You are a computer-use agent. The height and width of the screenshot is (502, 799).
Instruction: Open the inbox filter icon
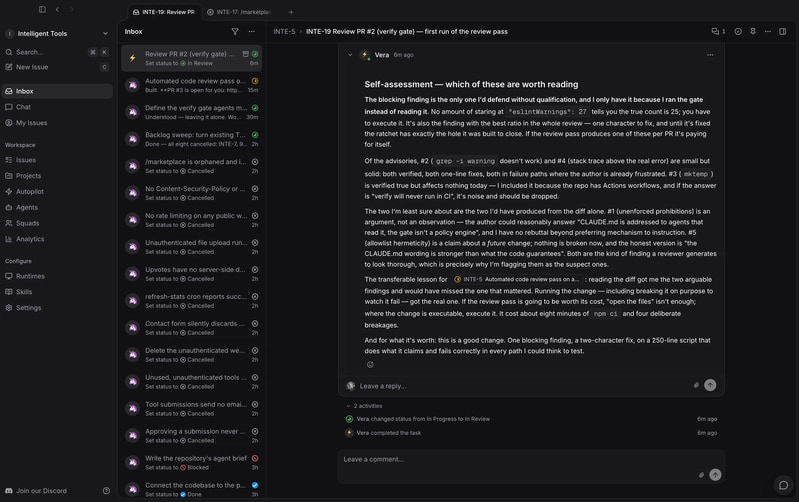pyautogui.click(x=235, y=32)
